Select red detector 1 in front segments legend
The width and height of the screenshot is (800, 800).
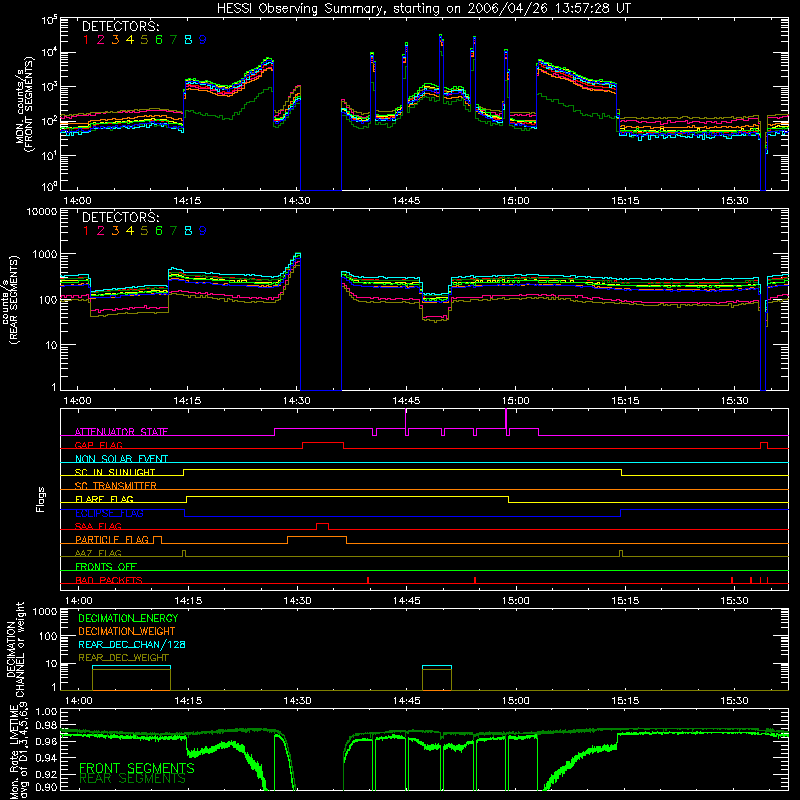point(86,40)
